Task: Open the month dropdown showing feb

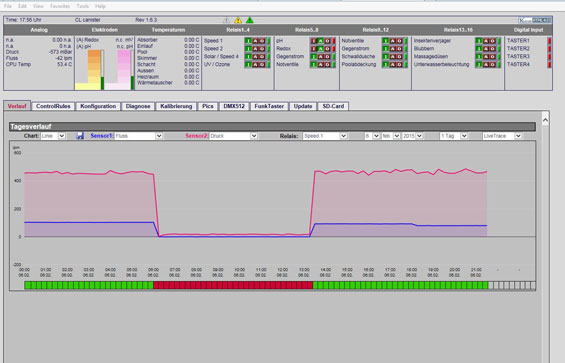Action: 391,136
